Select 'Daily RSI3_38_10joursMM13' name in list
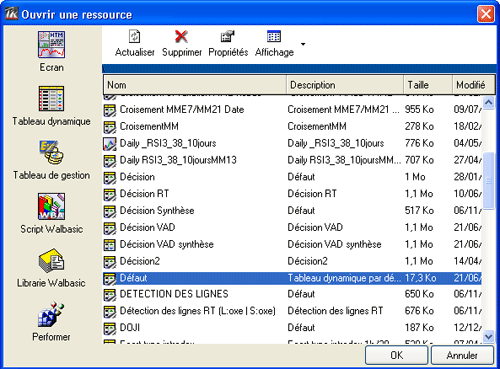 (x=178, y=160)
